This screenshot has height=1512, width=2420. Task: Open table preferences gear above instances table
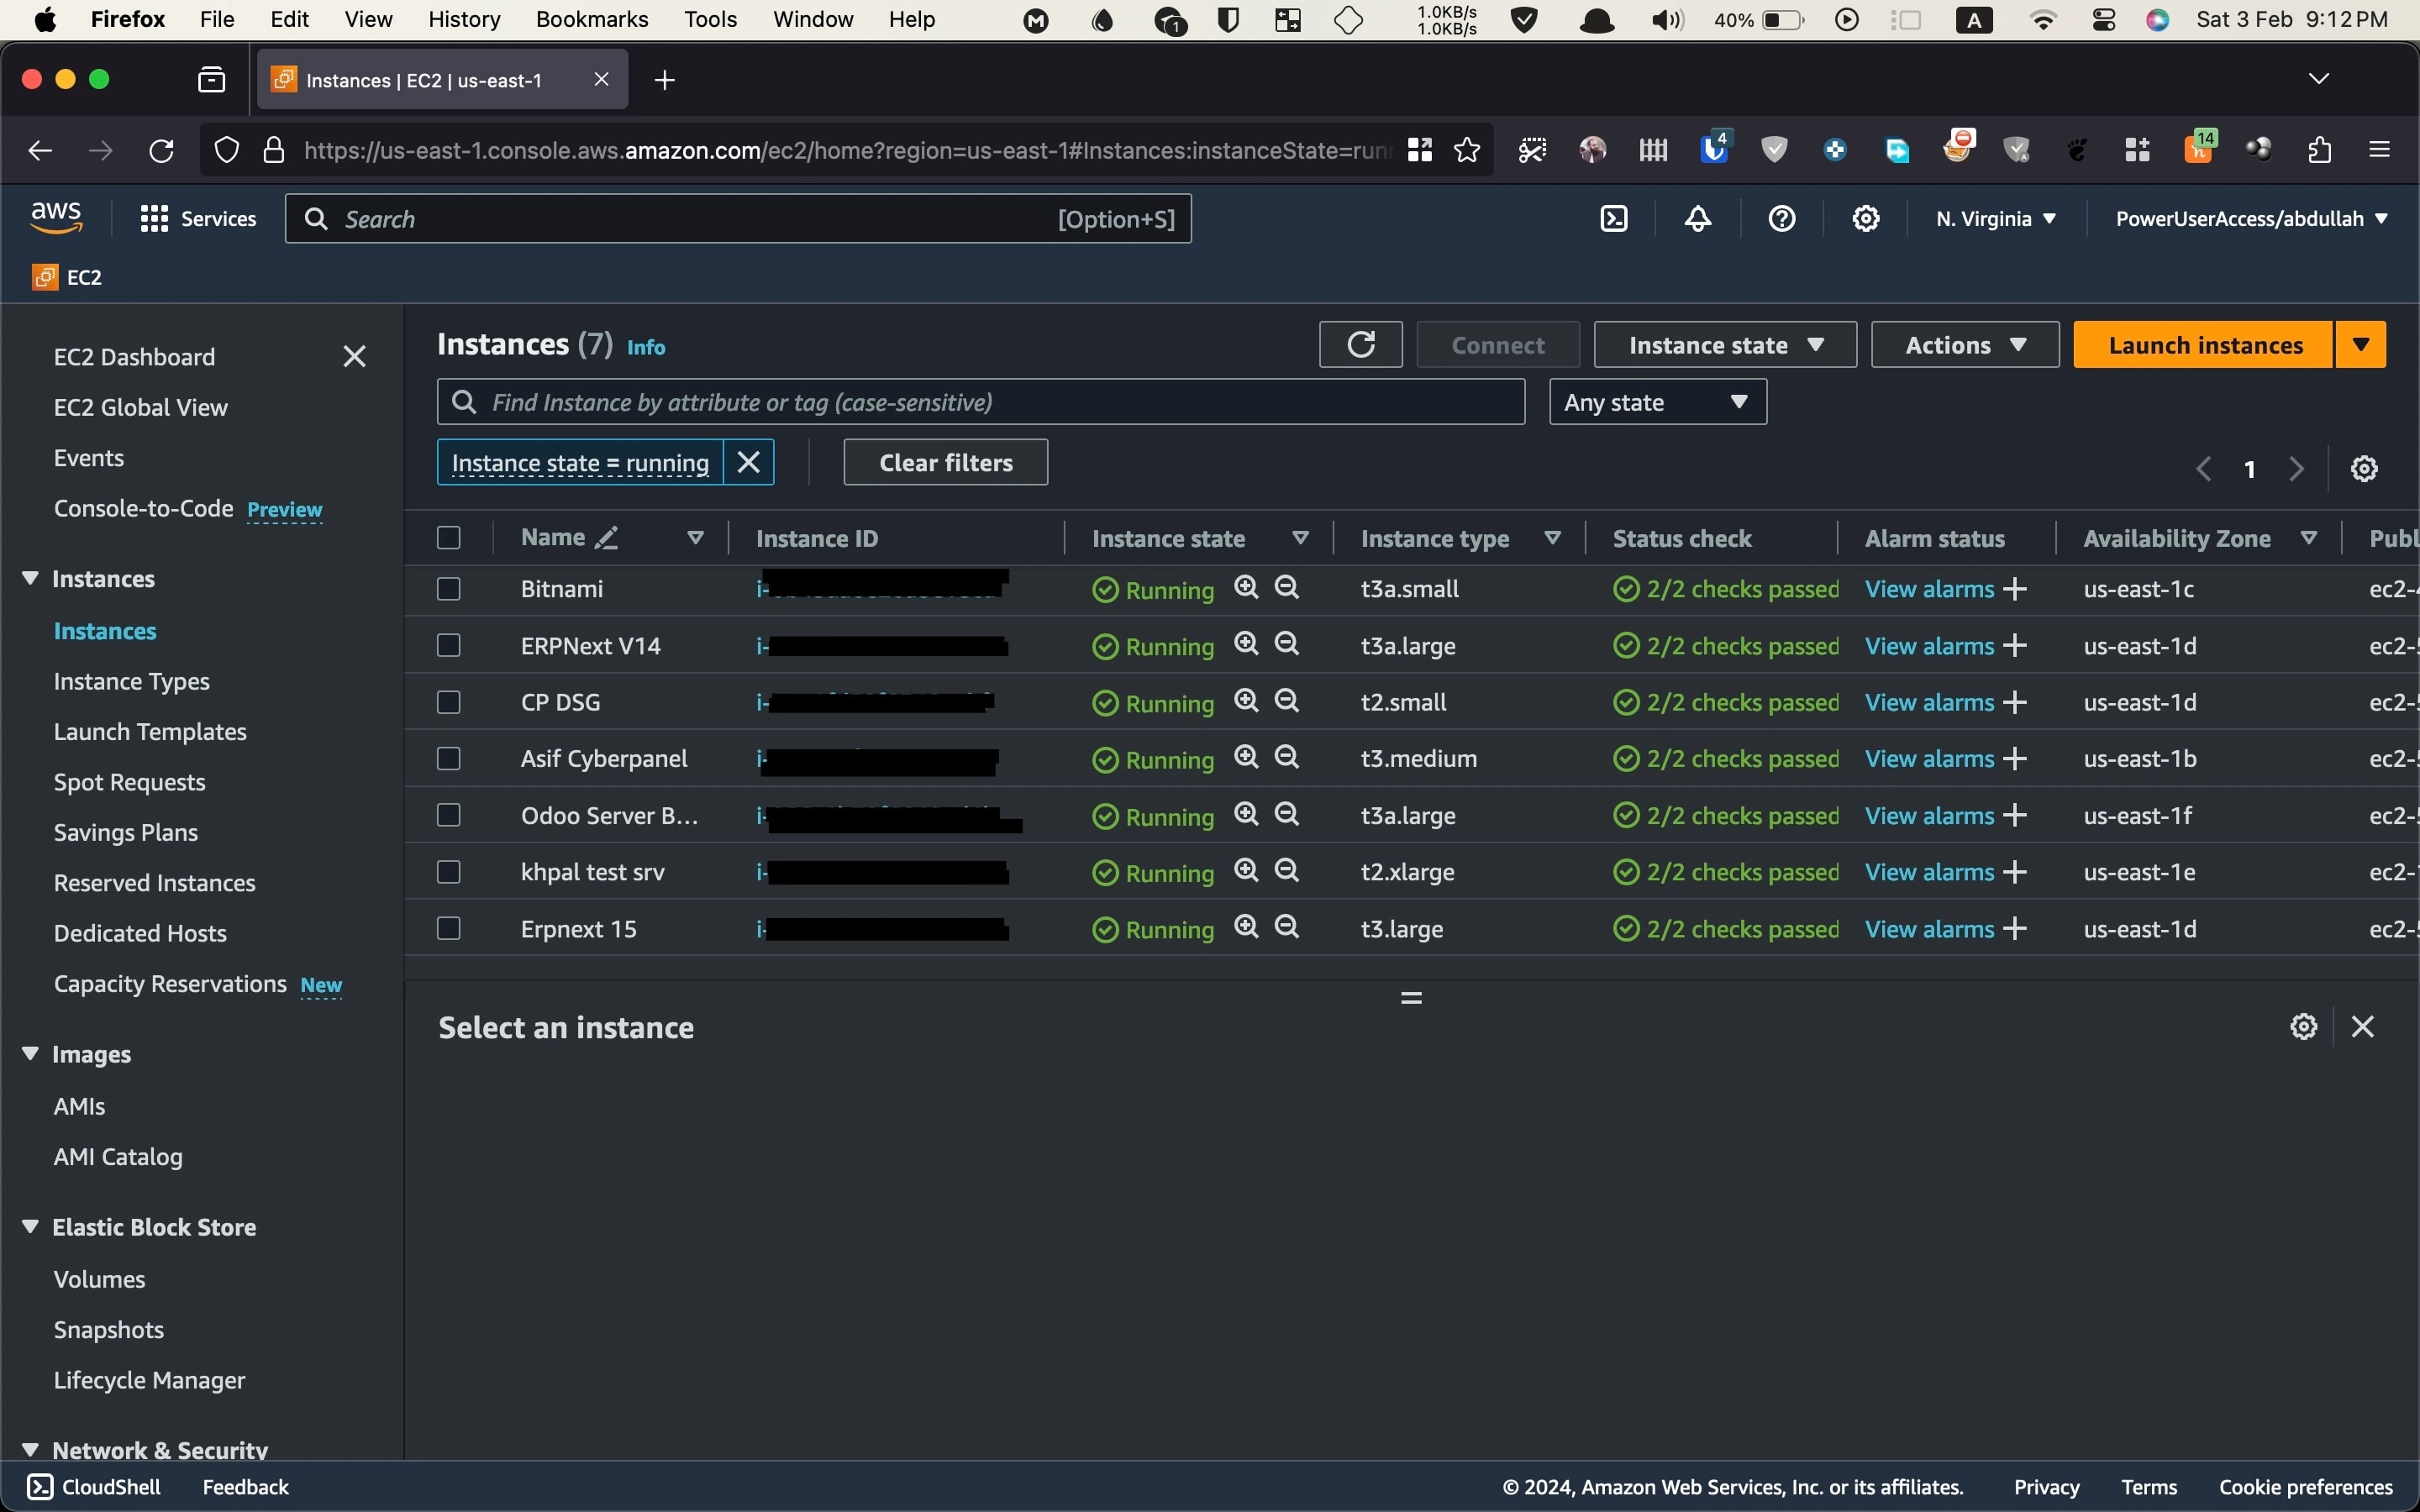click(2364, 468)
